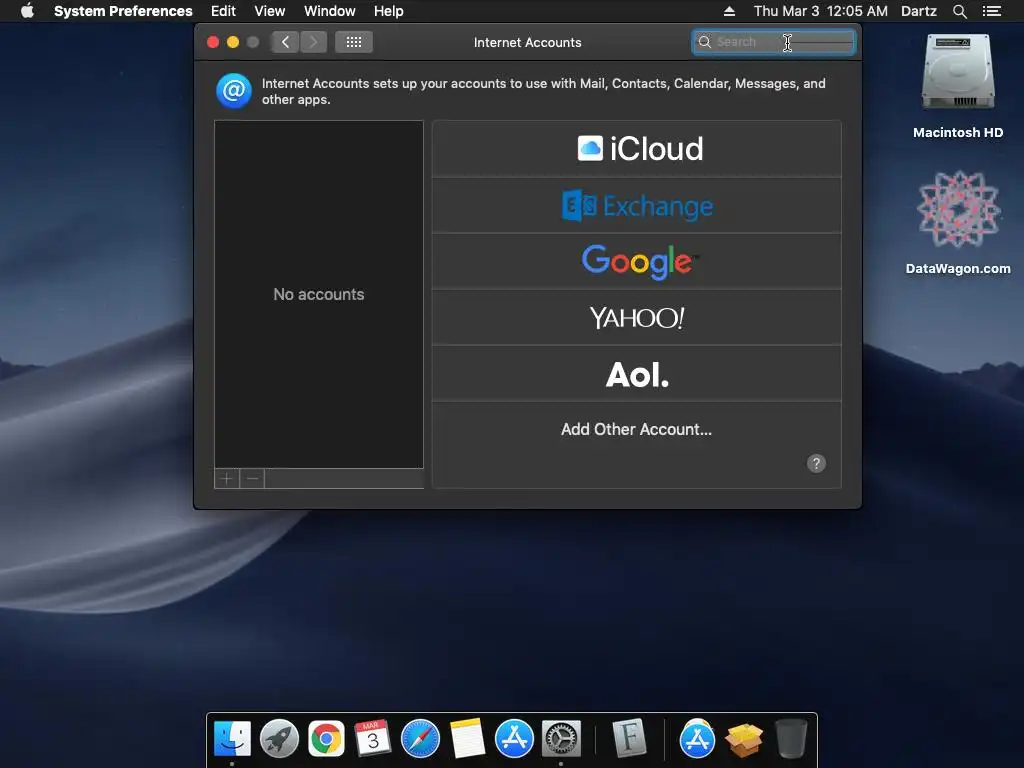Choose the Exchange account type
Screen dimensions: 1024x768
click(637, 206)
